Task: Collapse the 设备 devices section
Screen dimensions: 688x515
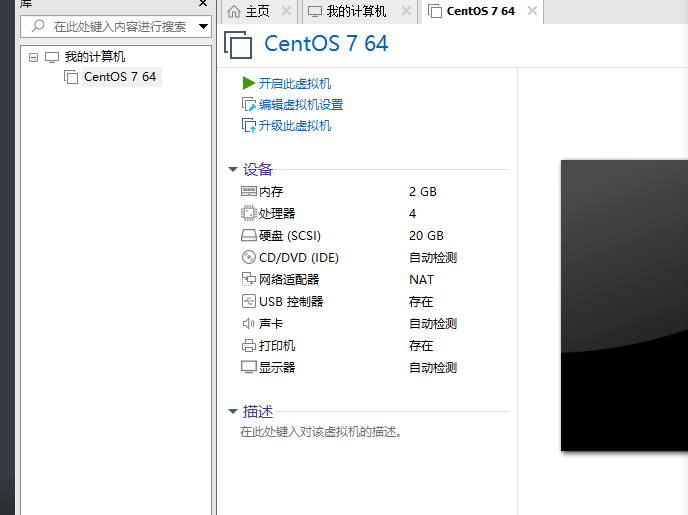Action: click(233, 169)
